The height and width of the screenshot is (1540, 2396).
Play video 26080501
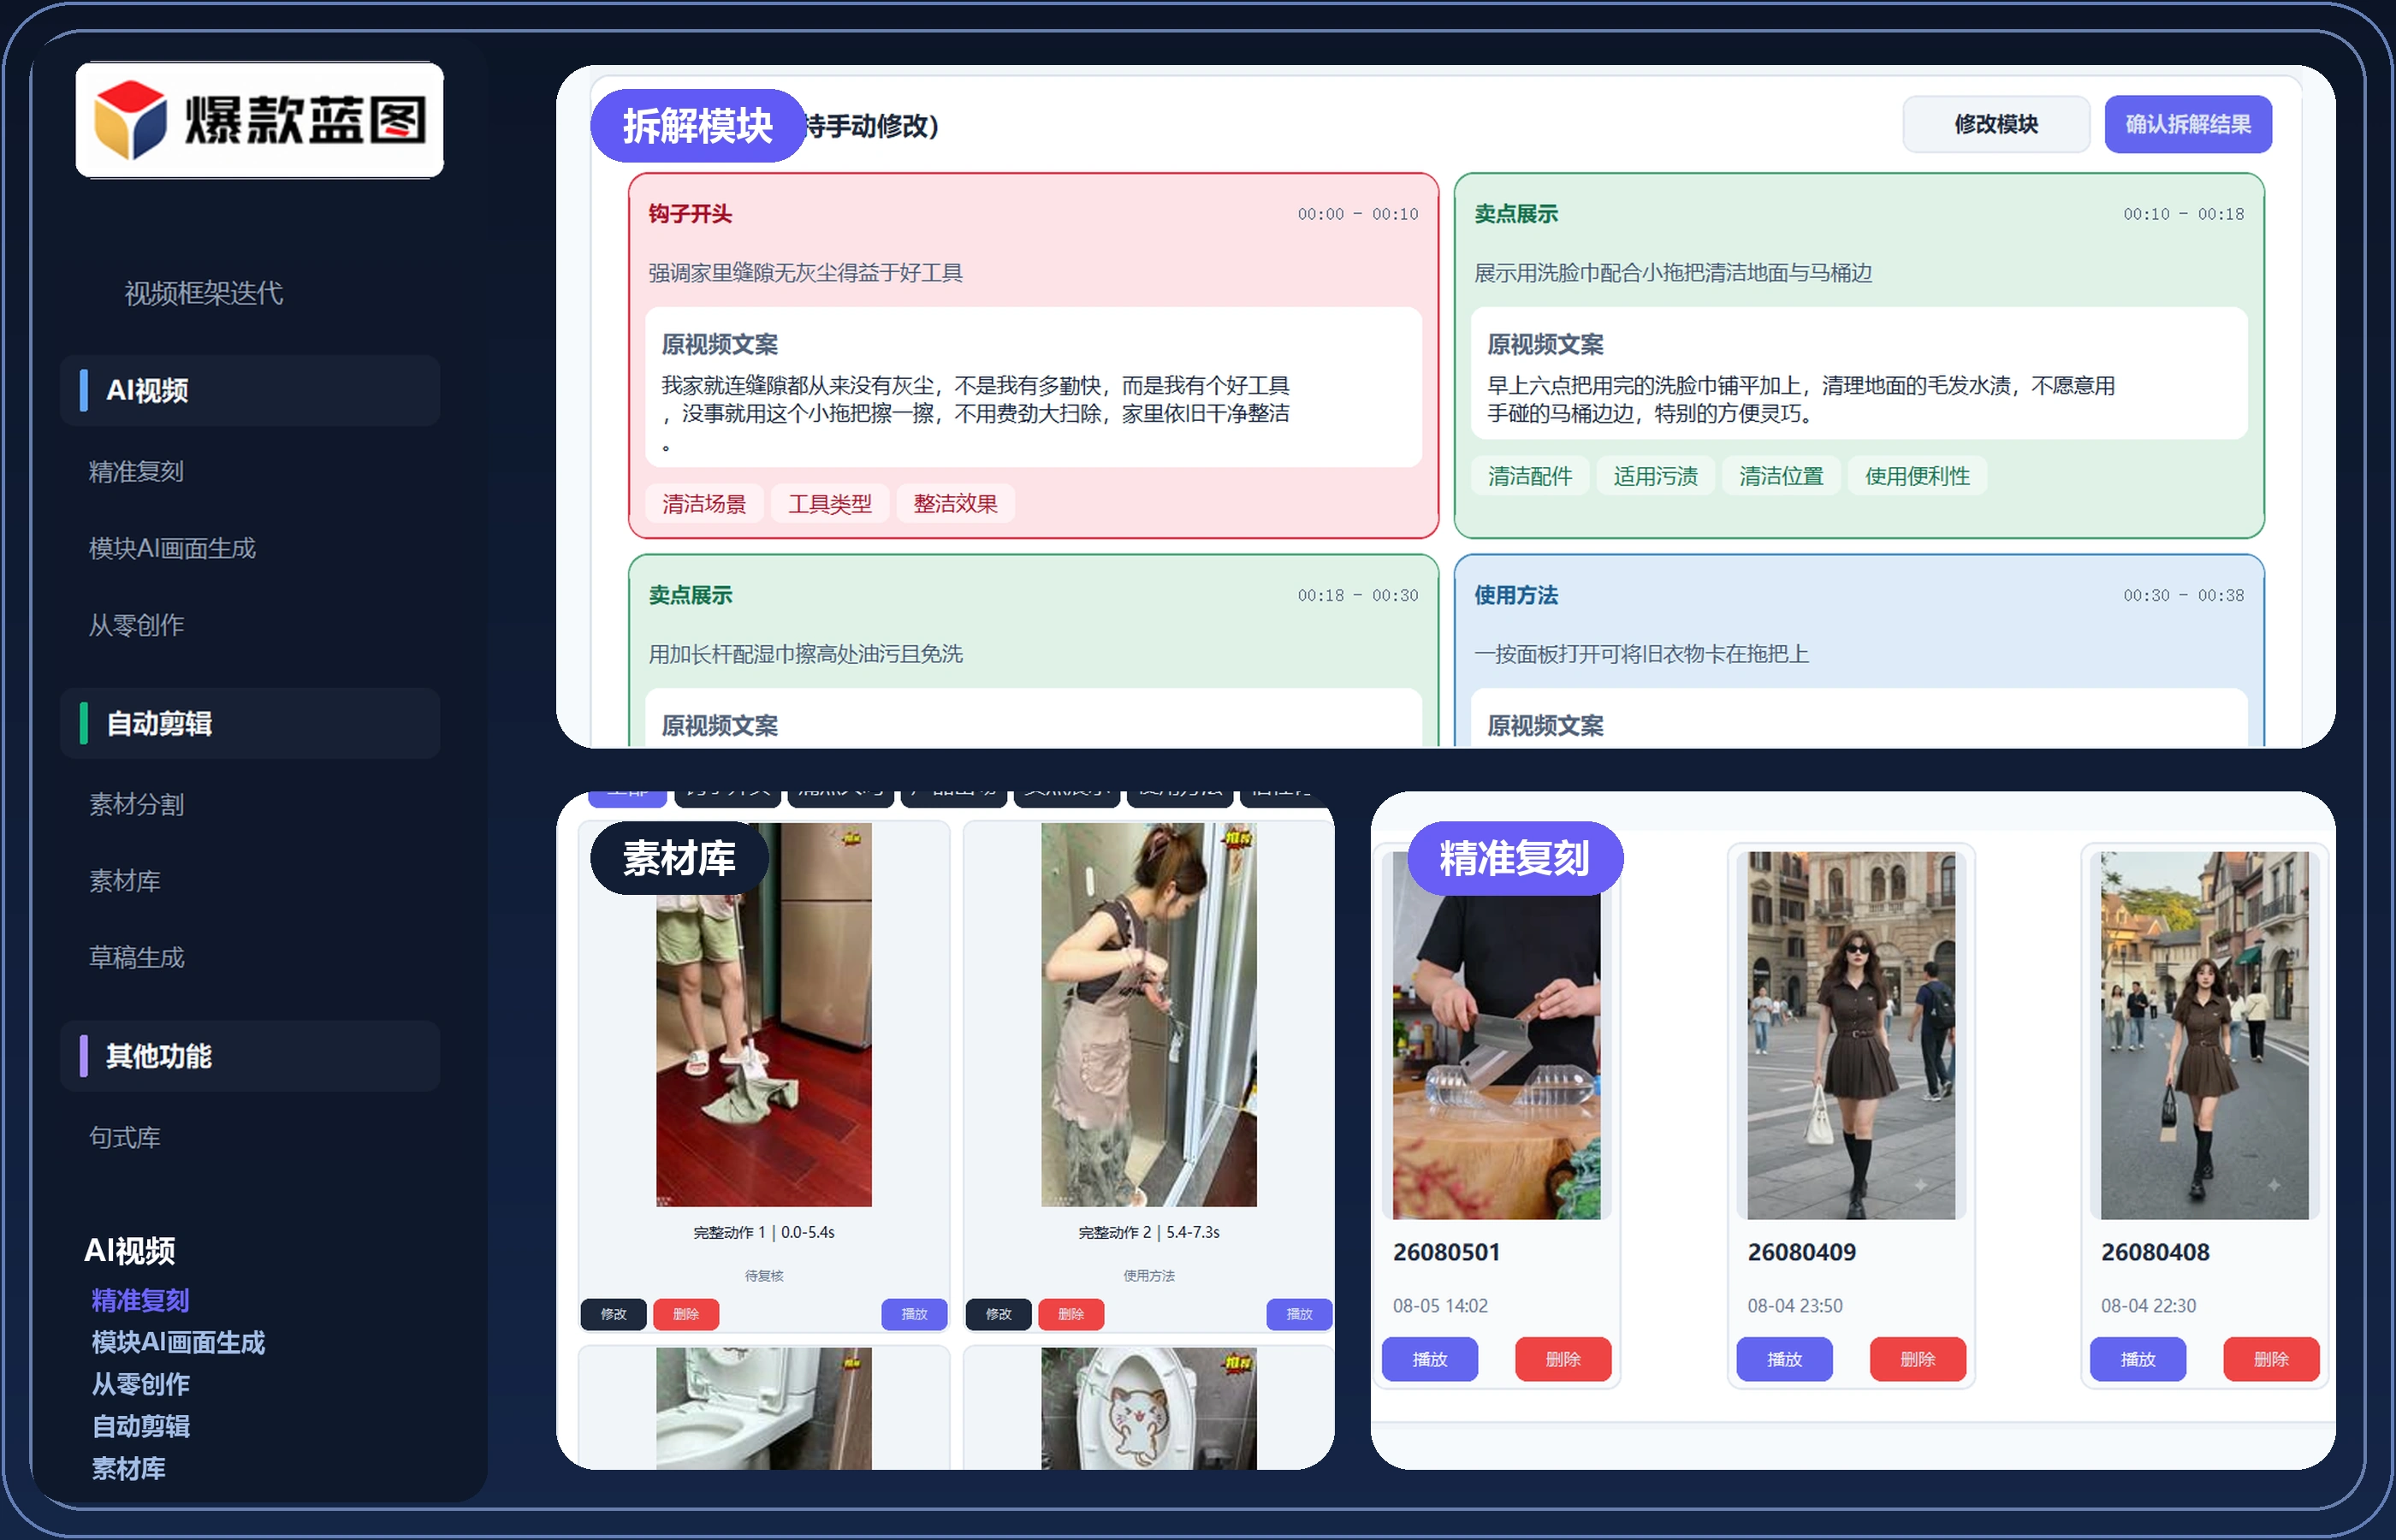(x=1430, y=1359)
